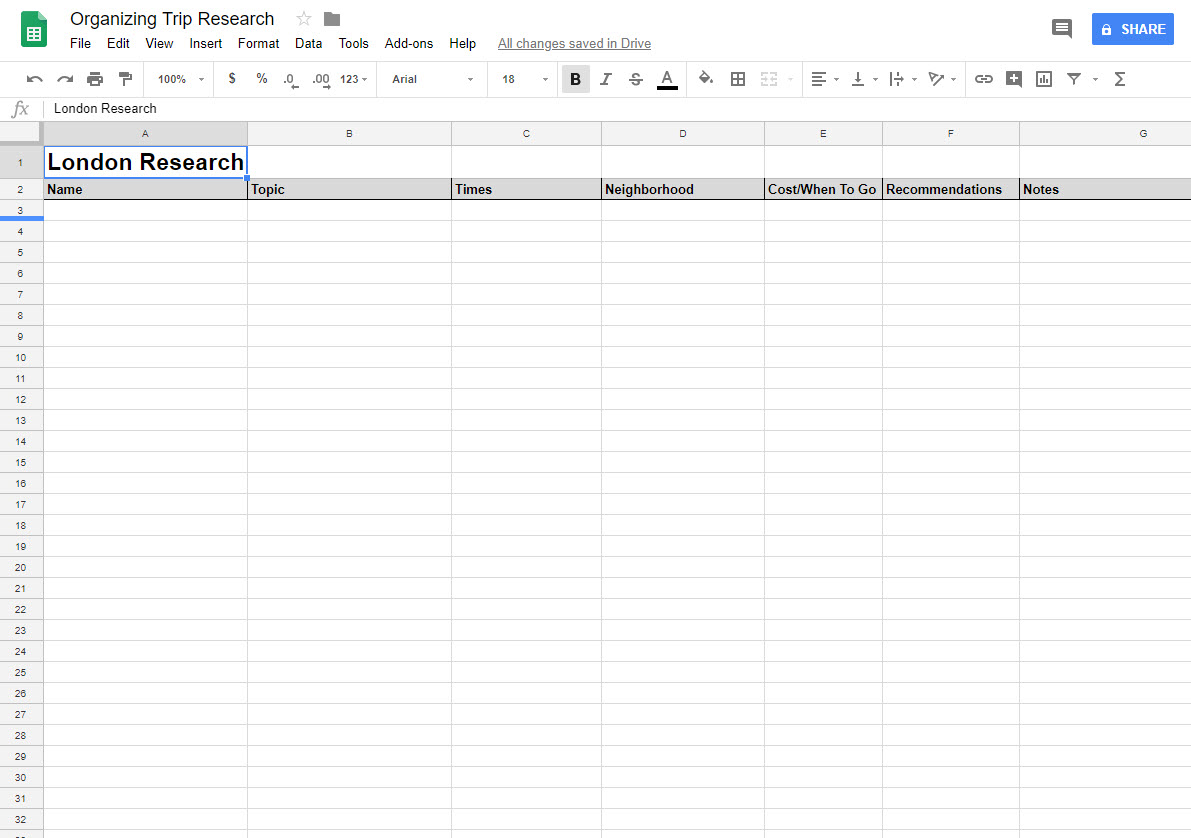Open More formats 123 dropdown
1191x838 pixels.
coord(354,79)
